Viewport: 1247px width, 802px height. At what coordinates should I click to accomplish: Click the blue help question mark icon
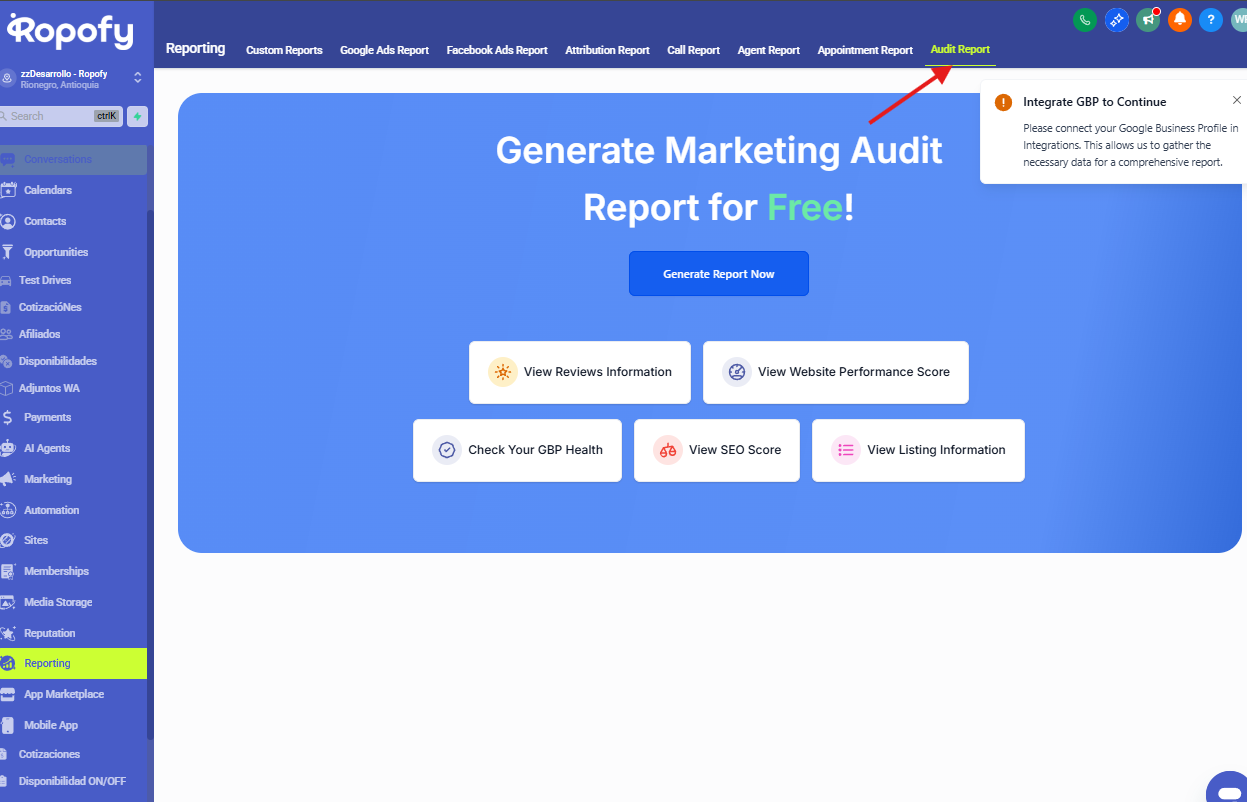[x=1210, y=19]
